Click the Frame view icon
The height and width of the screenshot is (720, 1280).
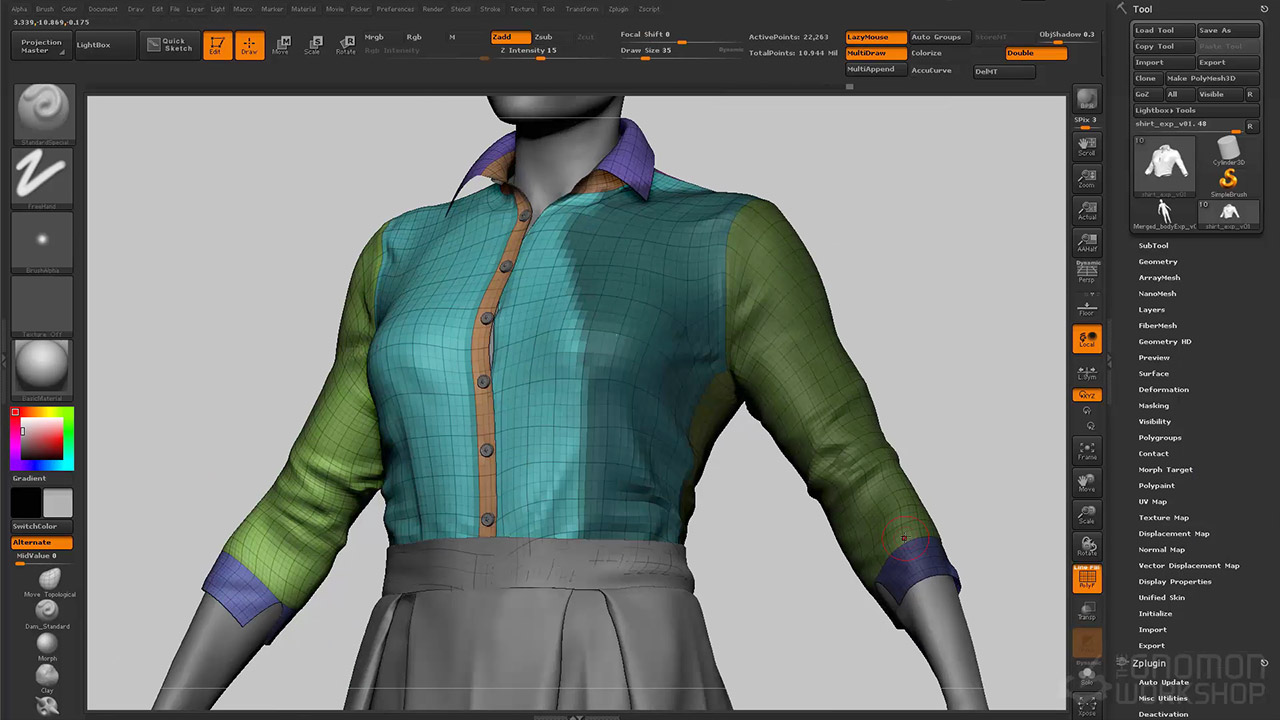(1086, 451)
